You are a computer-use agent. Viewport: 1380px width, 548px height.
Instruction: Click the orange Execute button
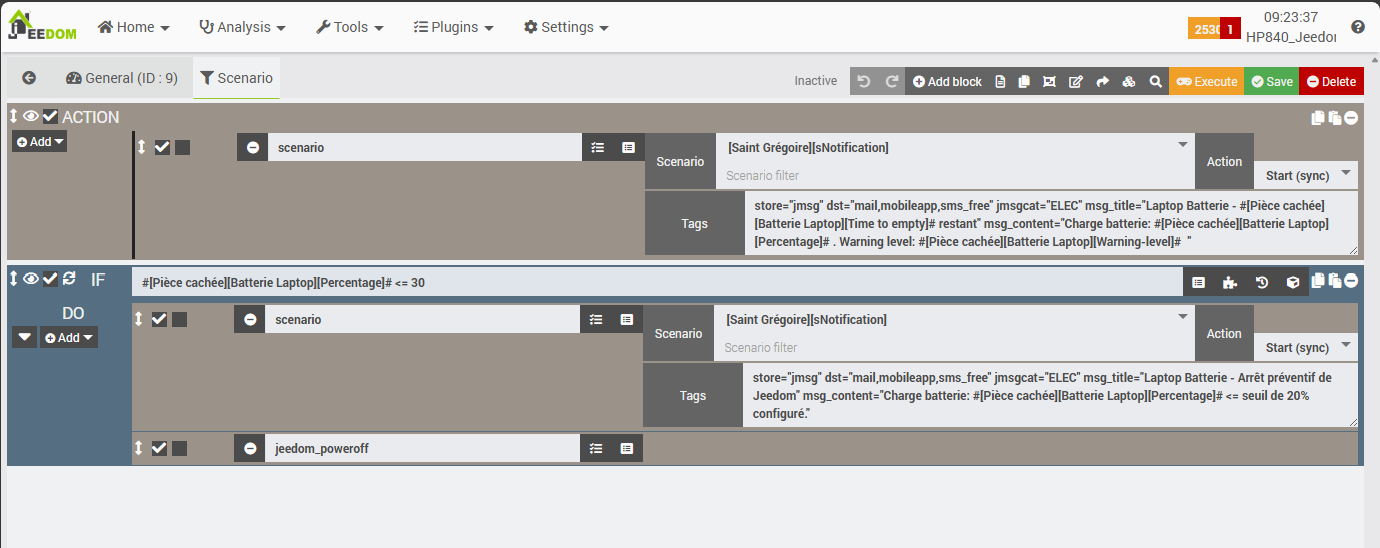click(1206, 82)
